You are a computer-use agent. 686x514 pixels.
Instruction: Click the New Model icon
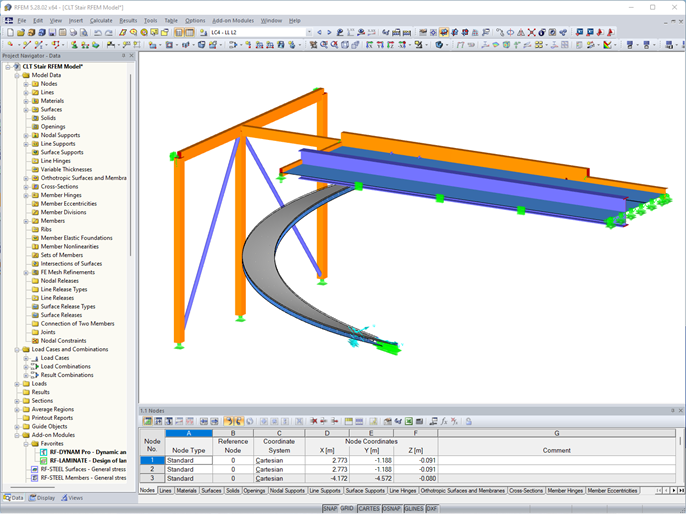[x=10, y=32]
